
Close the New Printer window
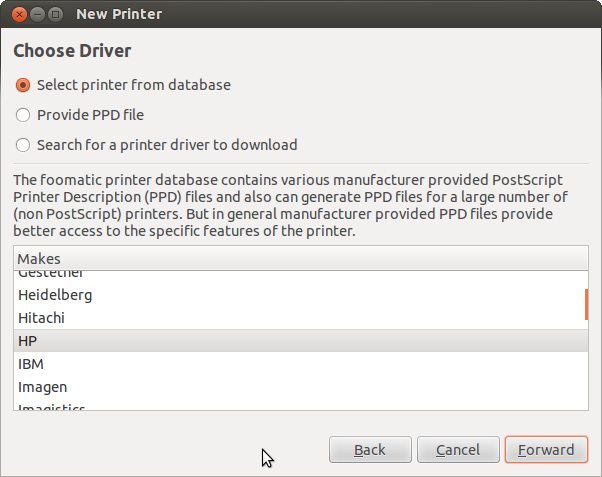click(16, 15)
